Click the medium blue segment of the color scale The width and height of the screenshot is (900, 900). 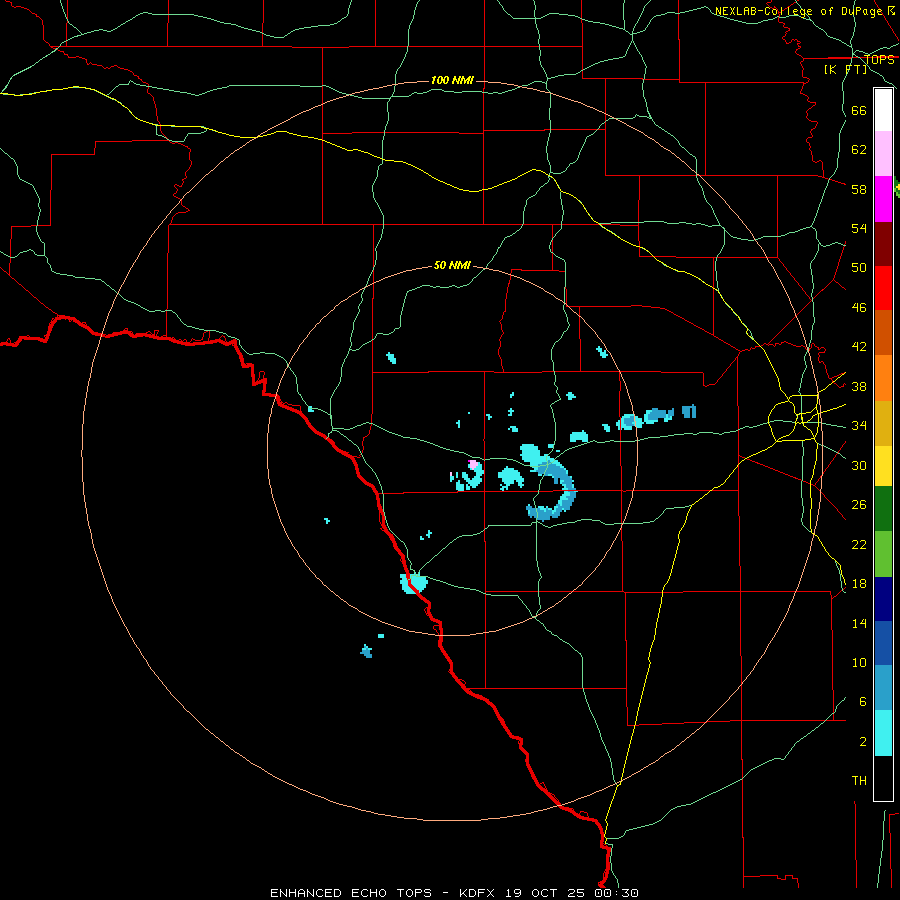883,643
